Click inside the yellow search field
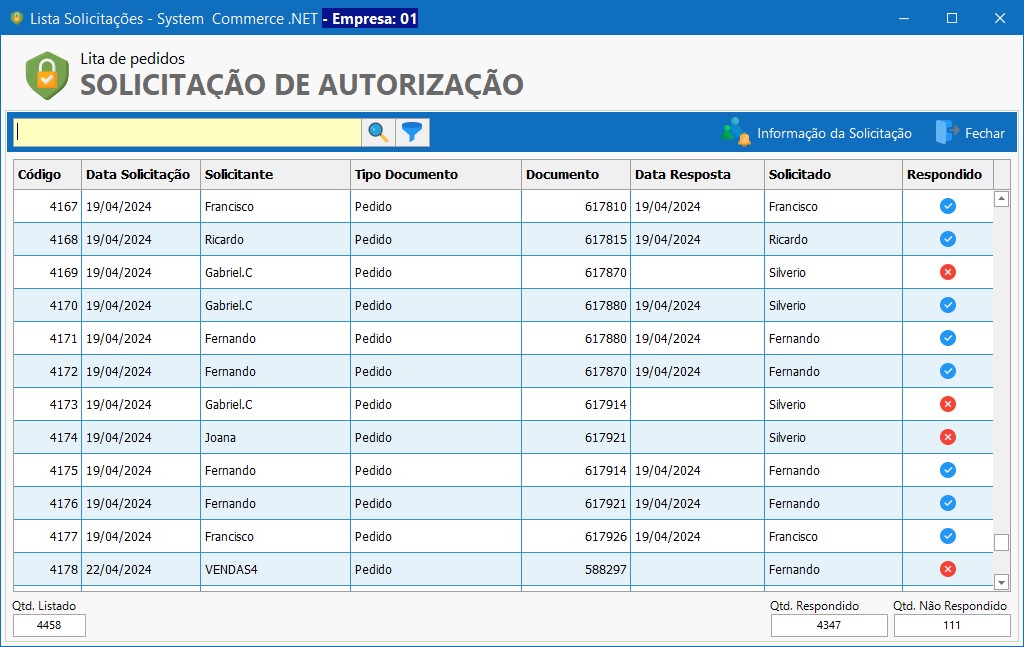 [x=185, y=130]
